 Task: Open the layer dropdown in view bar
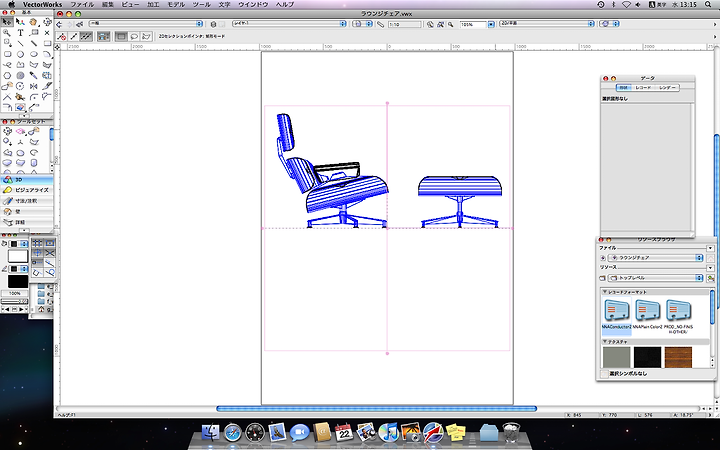coord(289,23)
